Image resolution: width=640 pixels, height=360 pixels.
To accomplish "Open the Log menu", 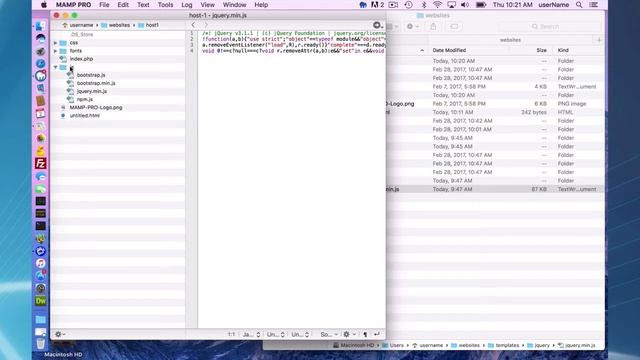I will point(187,5).
